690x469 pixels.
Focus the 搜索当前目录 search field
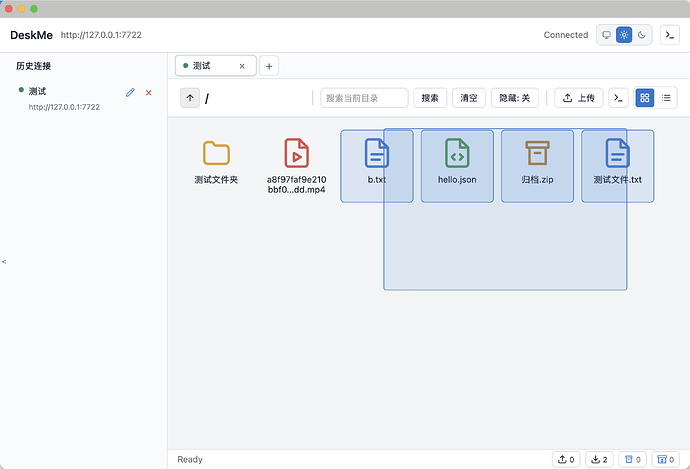[364, 98]
